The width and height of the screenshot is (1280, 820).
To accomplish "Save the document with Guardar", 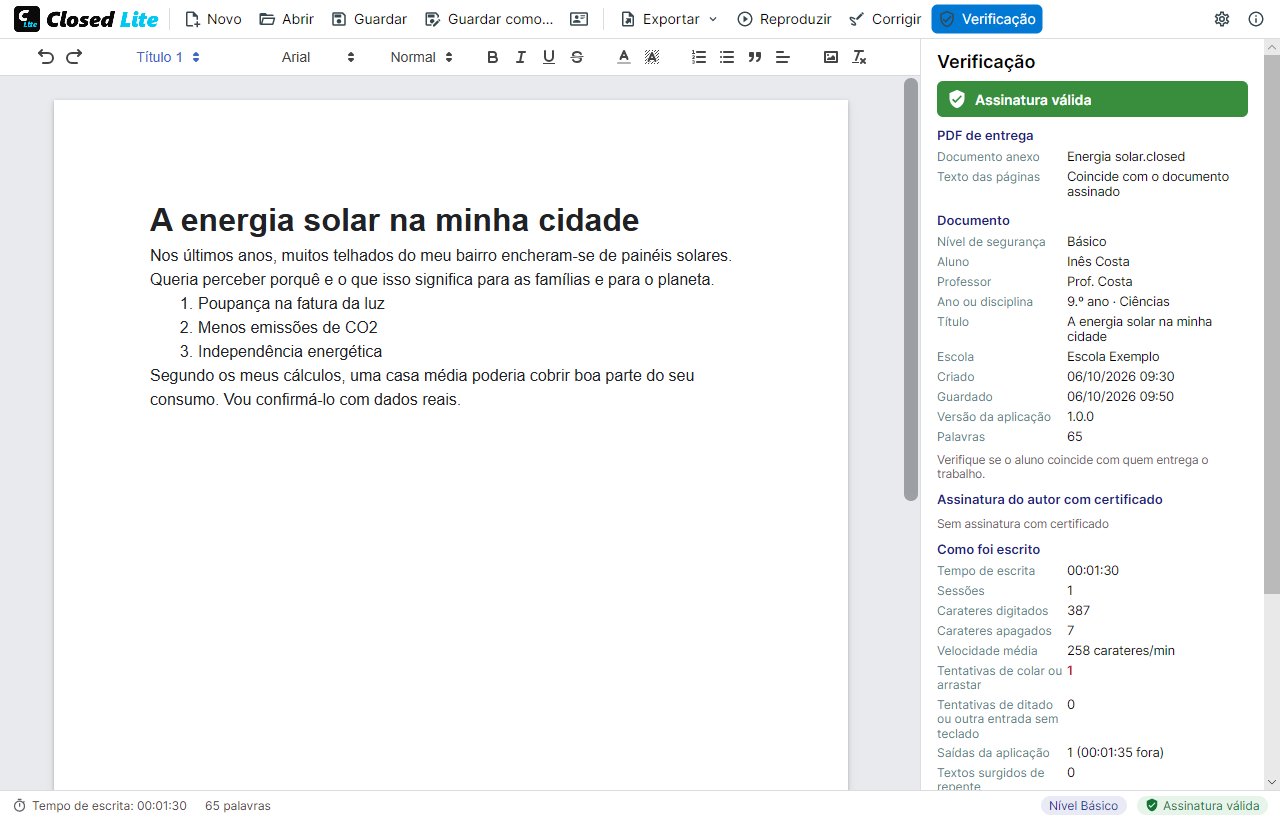I will click(369, 19).
